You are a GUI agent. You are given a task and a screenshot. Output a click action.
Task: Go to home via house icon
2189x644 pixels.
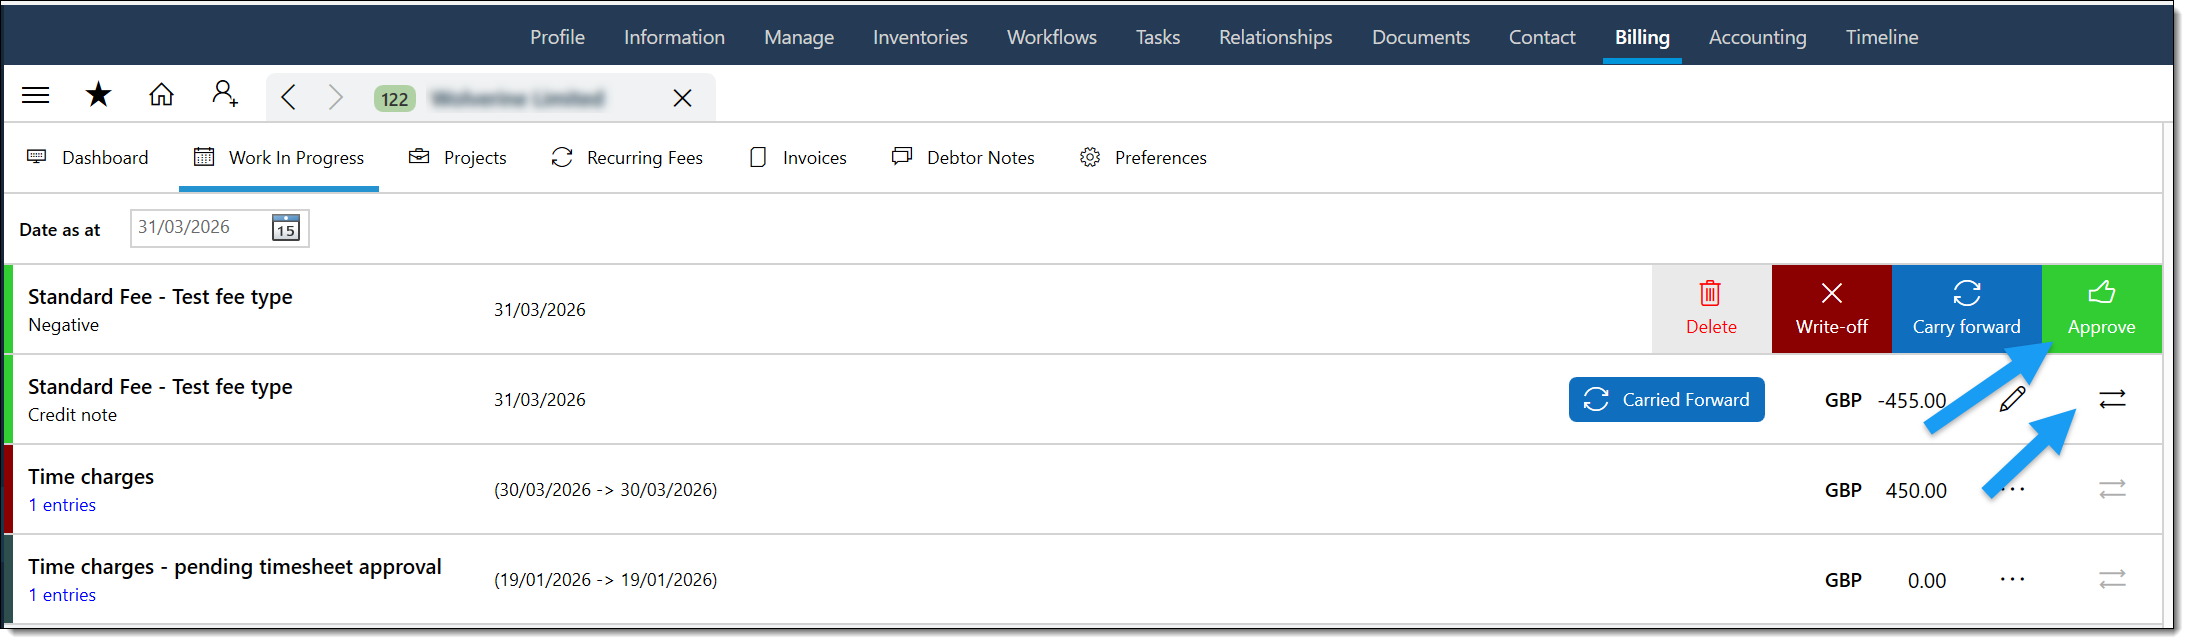coord(161,96)
